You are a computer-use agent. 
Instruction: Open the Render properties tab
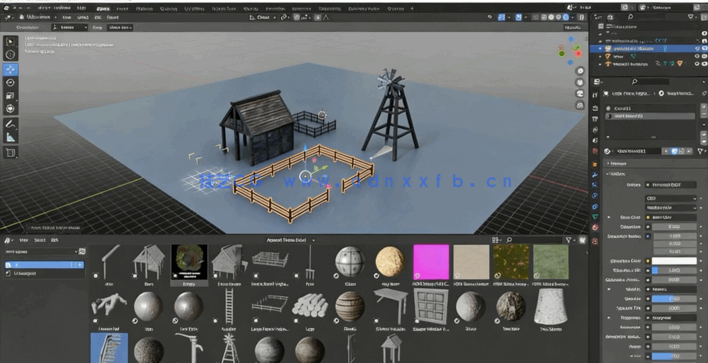tap(596, 108)
